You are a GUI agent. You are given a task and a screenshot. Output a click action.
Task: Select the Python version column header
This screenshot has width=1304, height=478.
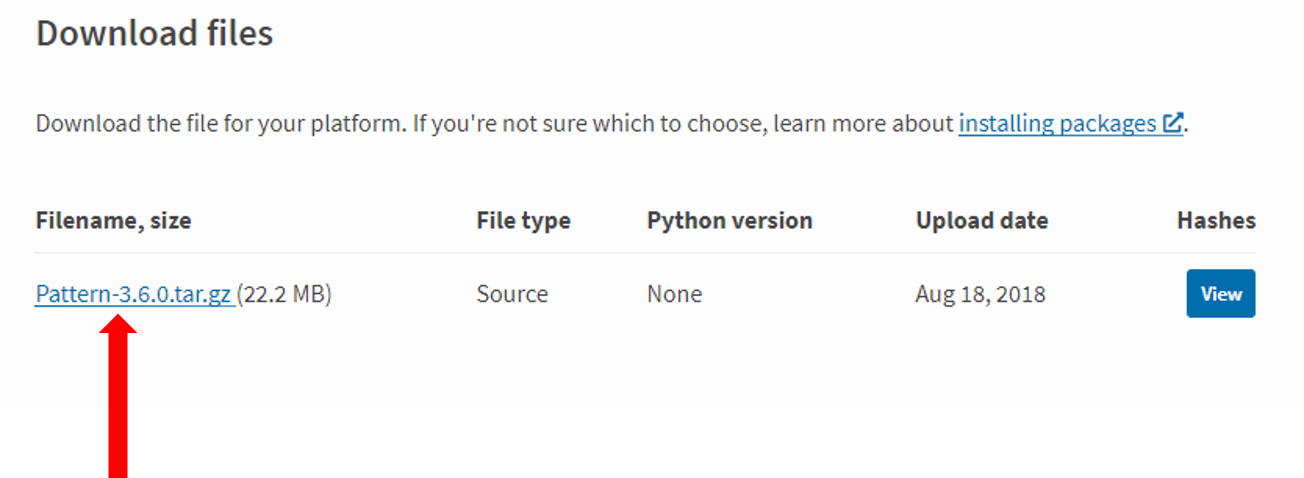click(730, 221)
